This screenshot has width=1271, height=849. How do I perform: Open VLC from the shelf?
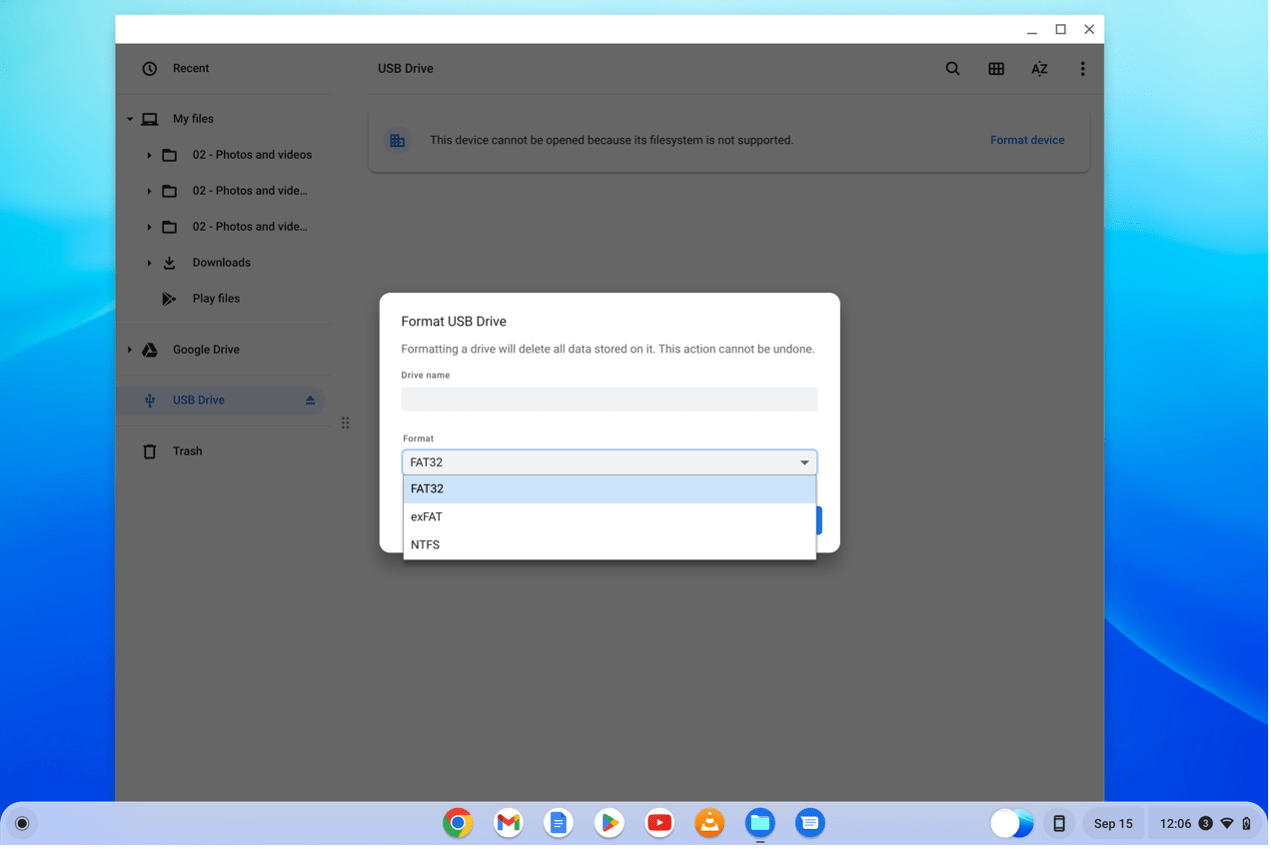click(x=709, y=823)
